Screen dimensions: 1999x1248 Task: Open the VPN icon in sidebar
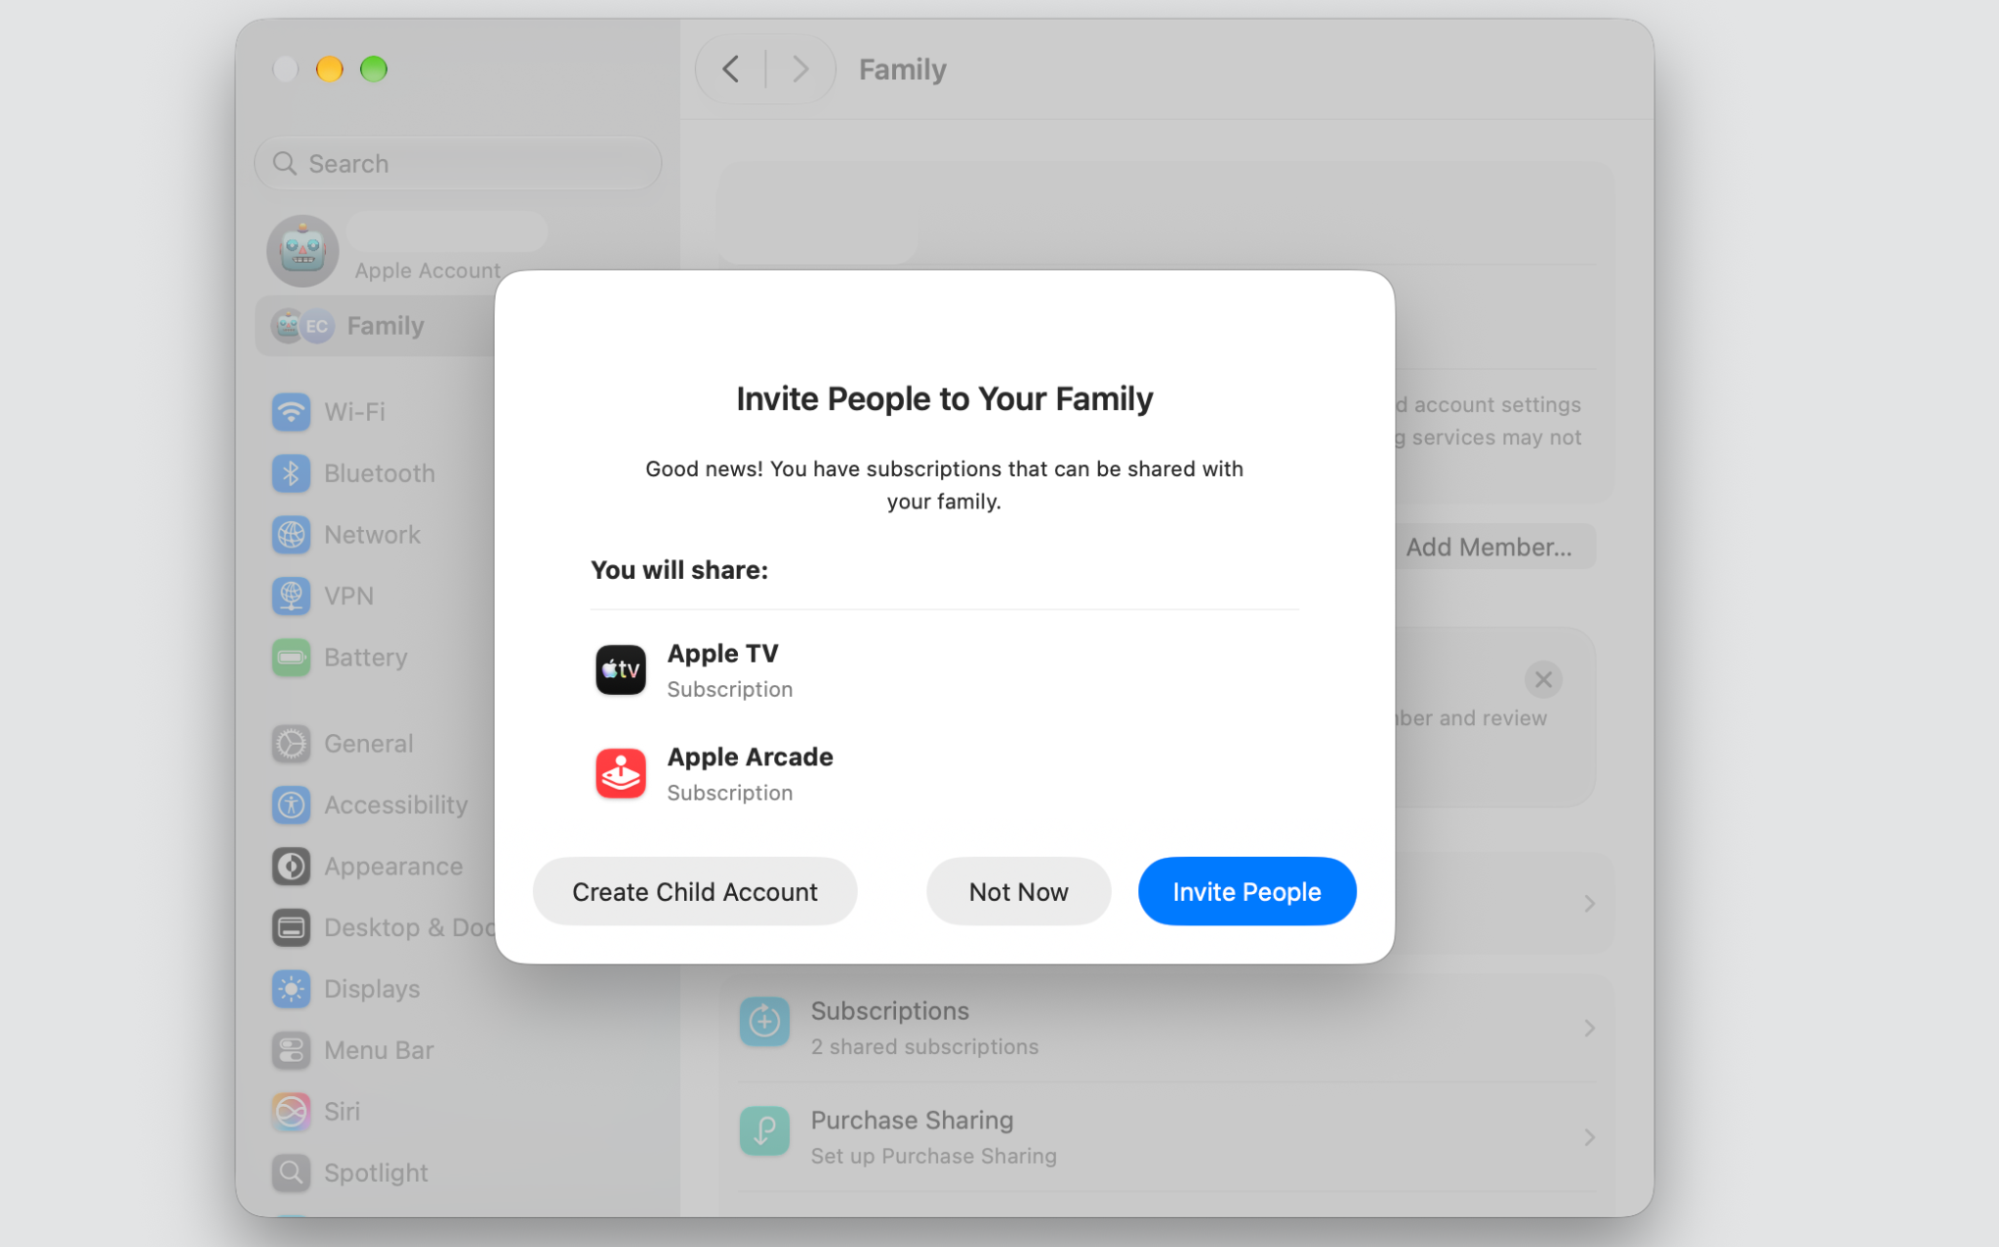tap(291, 596)
